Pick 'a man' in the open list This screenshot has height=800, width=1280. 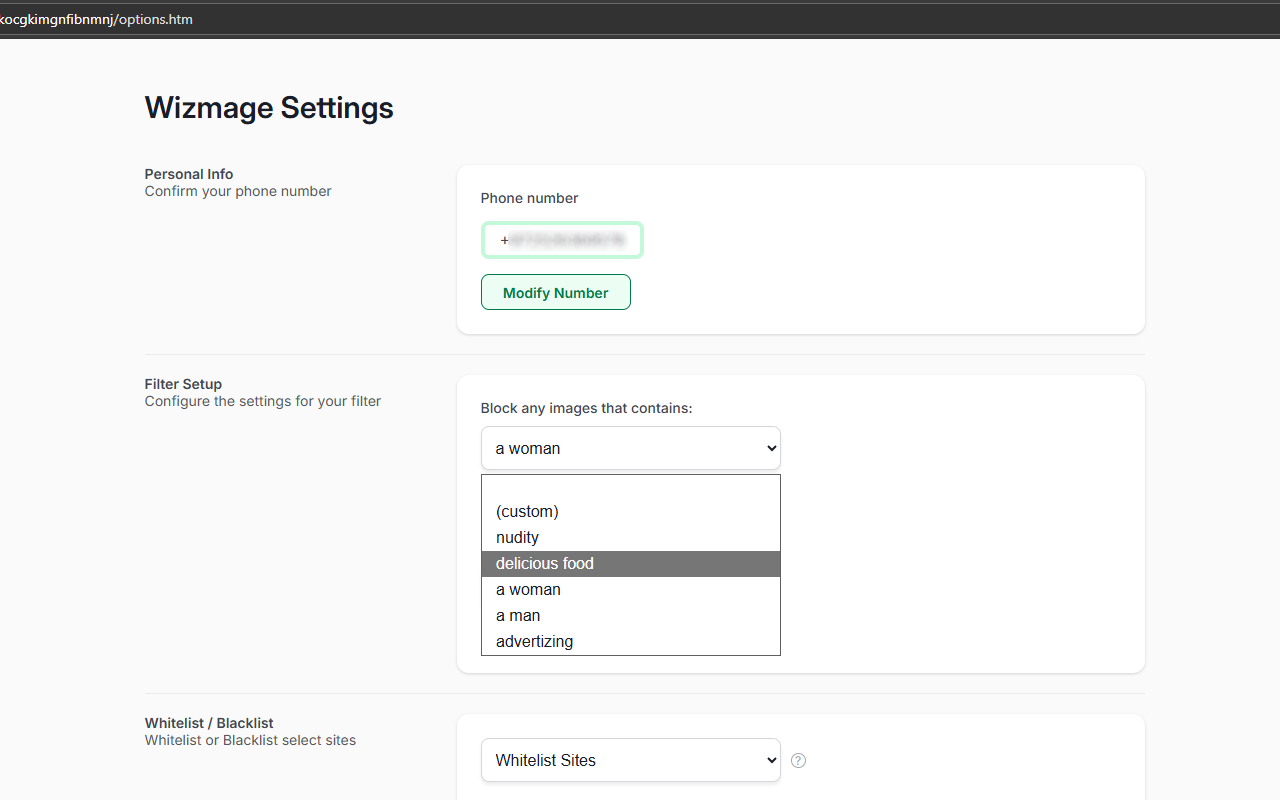(x=631, y=615)
